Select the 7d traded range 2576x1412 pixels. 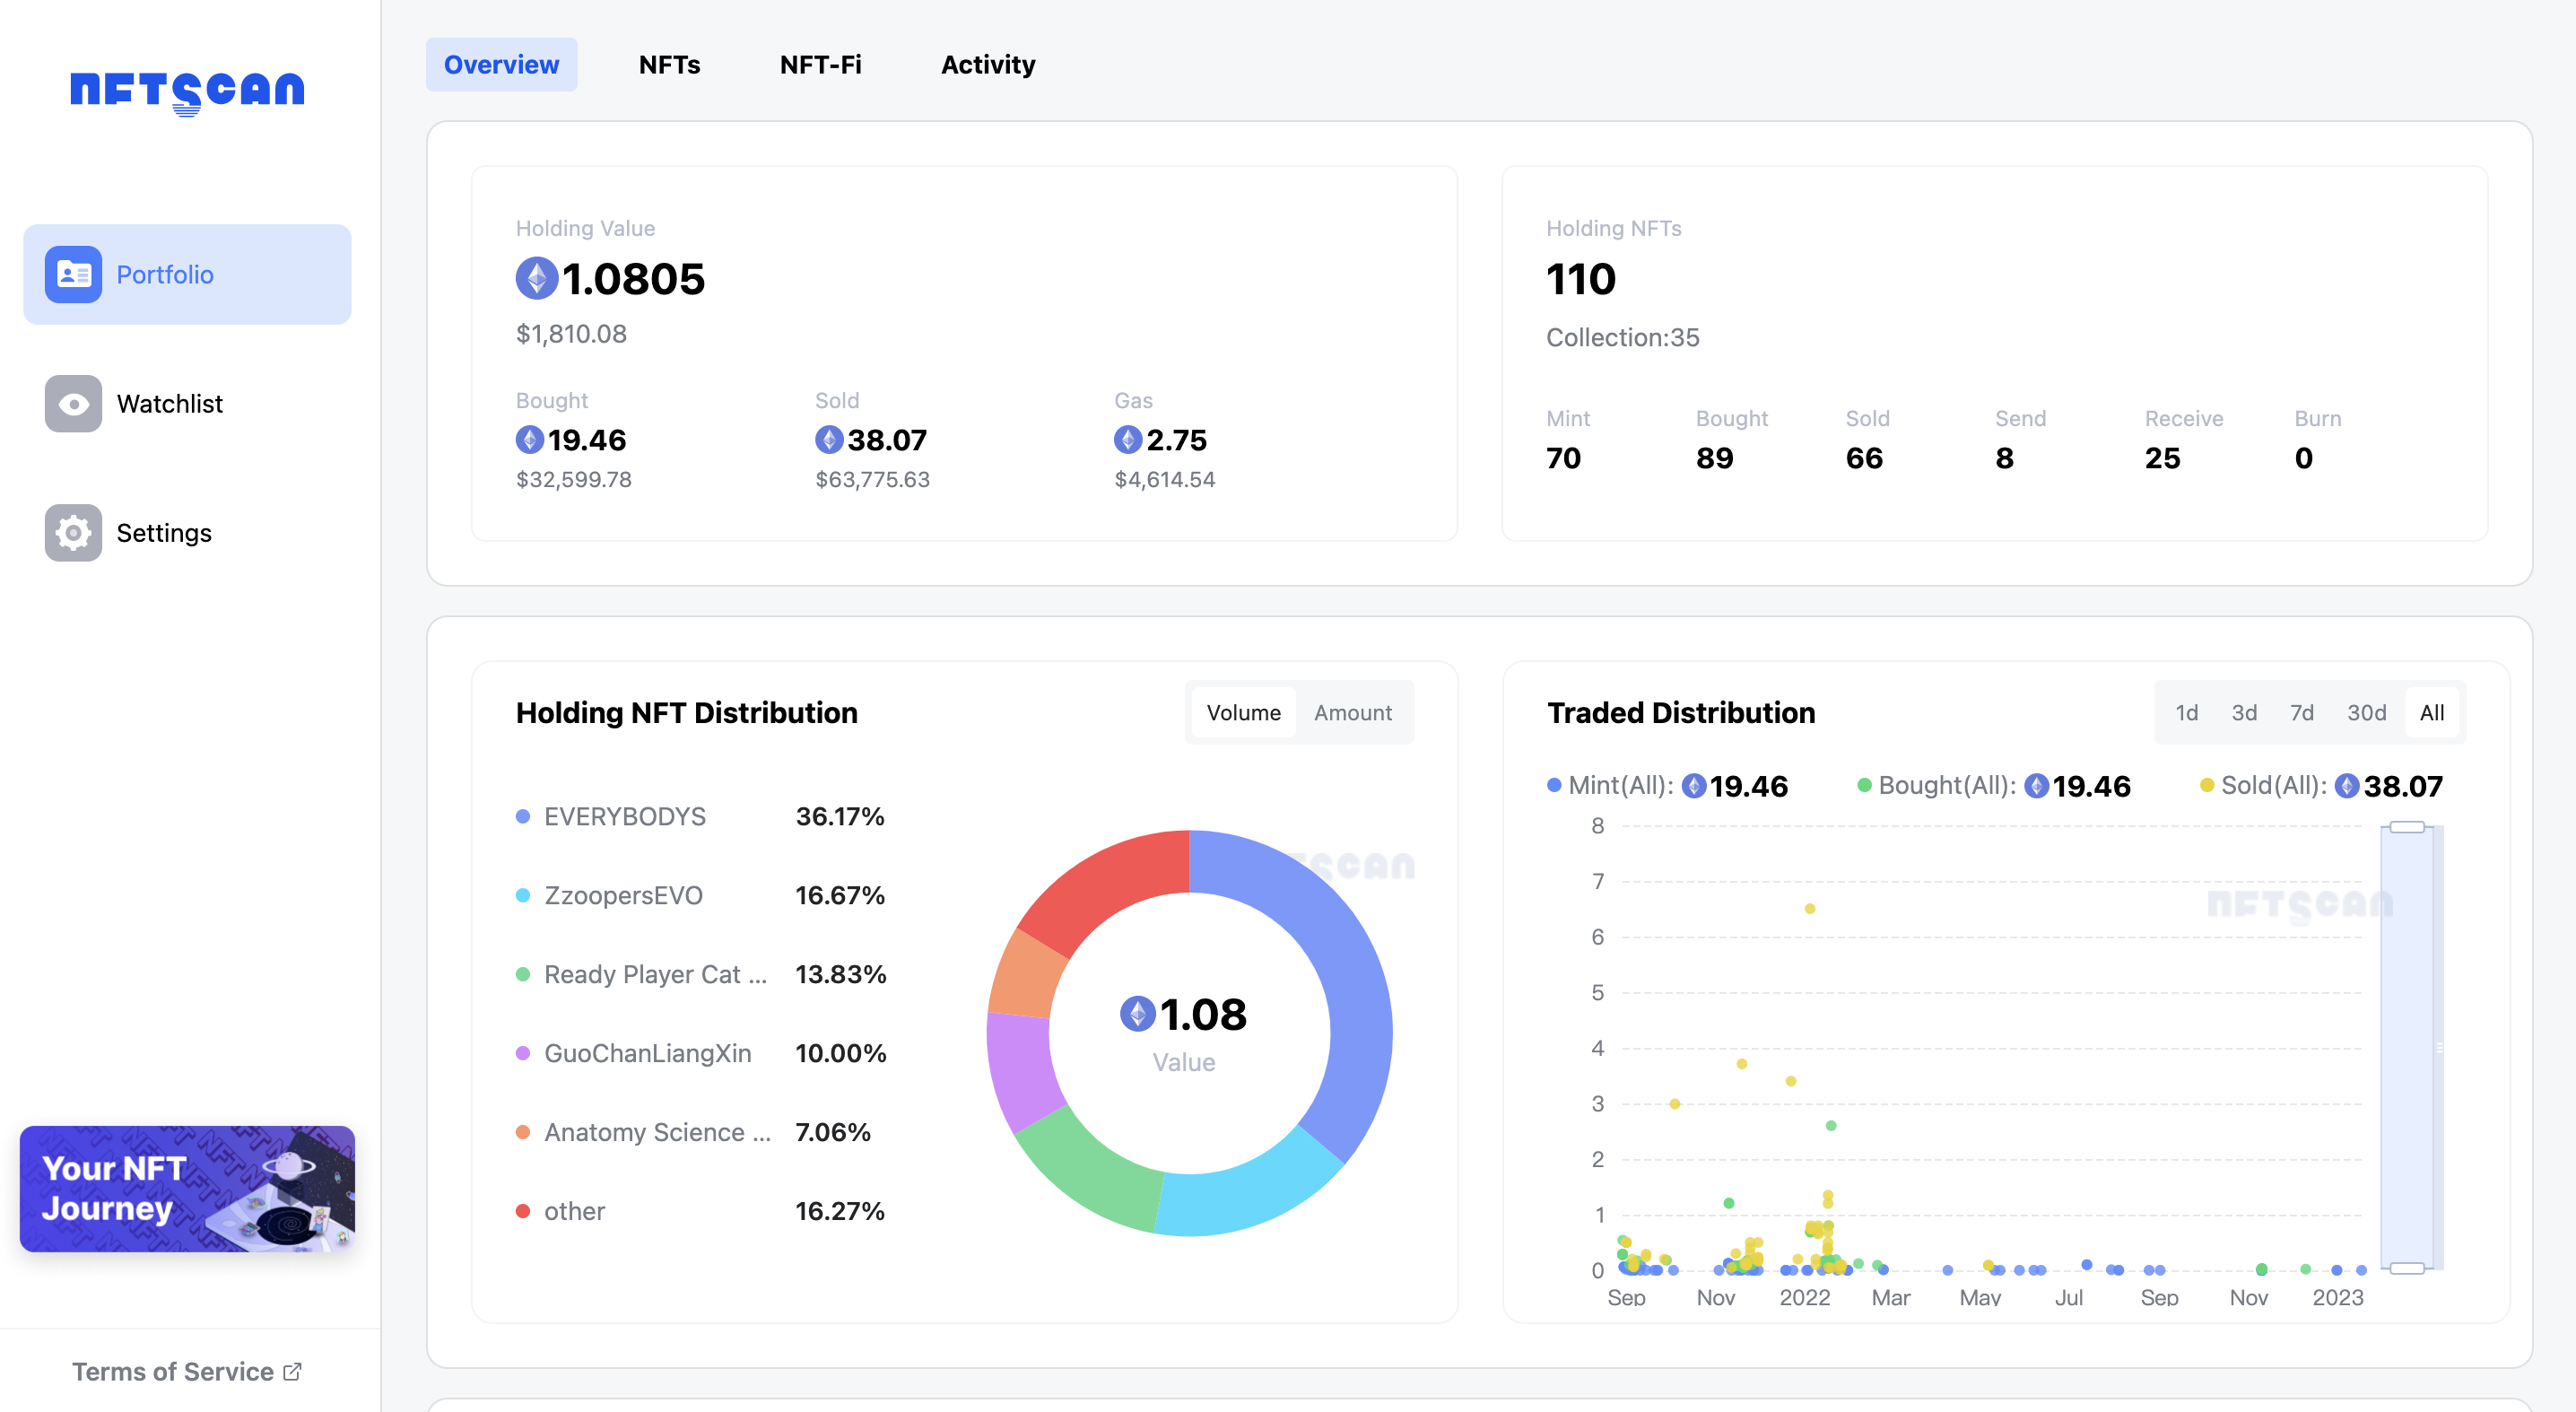coord(2302,712)
